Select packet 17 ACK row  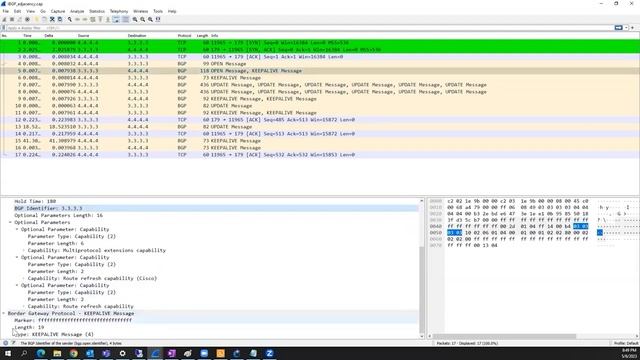tap(320, 155)
